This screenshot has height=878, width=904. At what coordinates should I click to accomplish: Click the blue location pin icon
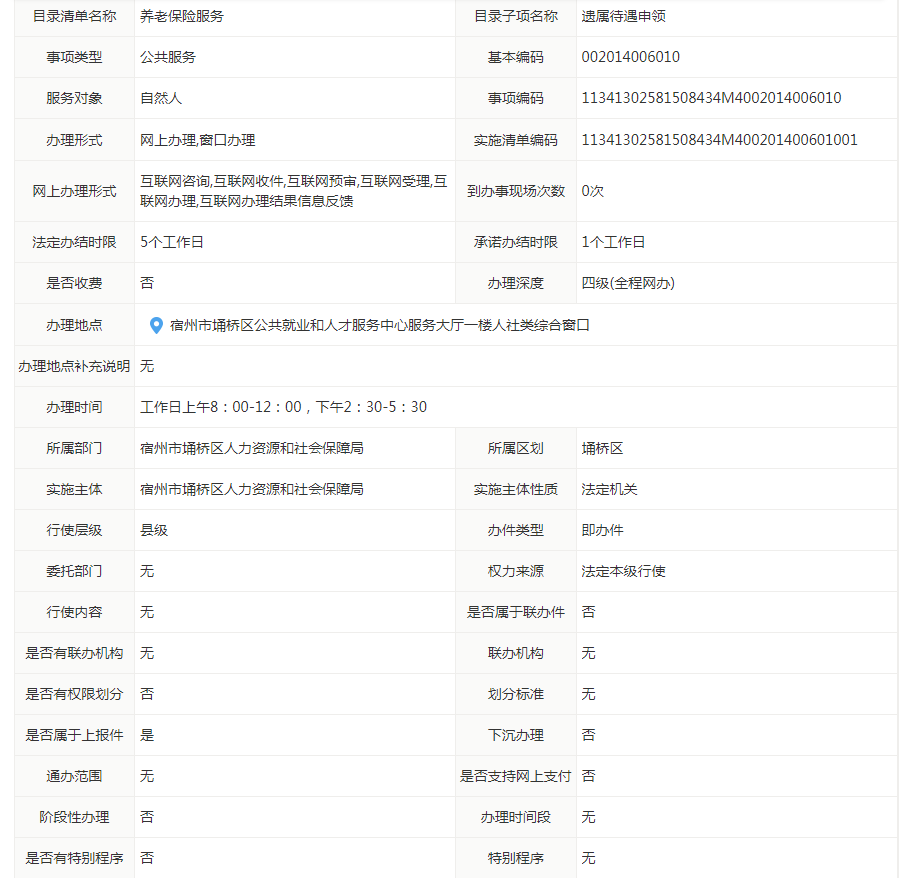coord(156,325)
